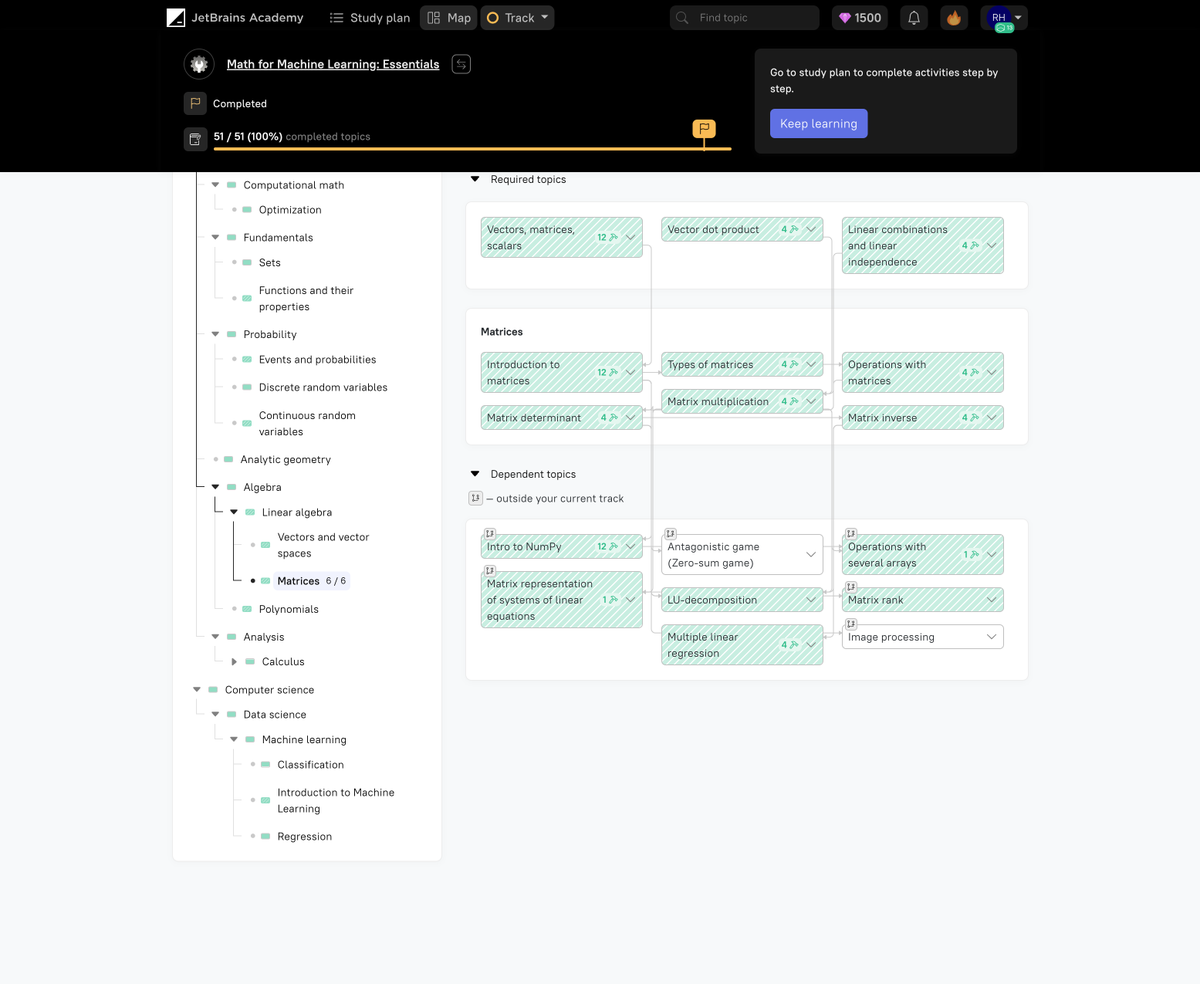Open the Matrix multiplication topic card

pos(742,401)
